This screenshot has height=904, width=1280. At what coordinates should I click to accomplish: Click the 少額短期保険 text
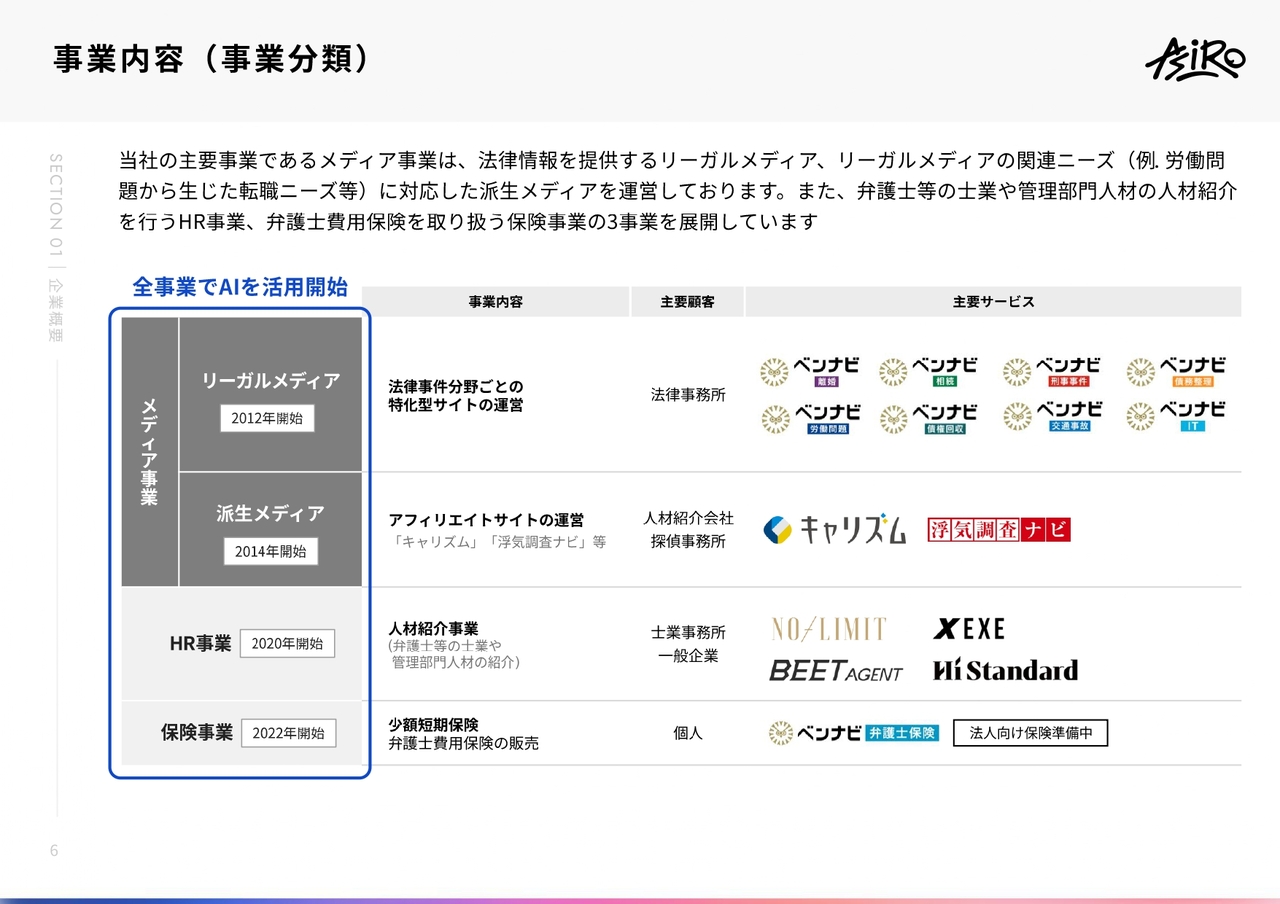(x=433, y=724)
